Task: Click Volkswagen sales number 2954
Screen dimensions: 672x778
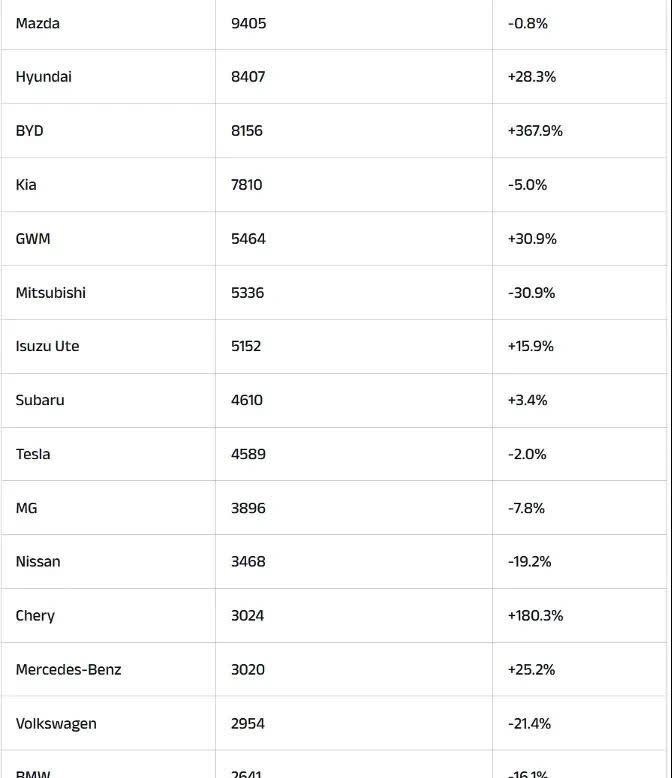Action: pyautogui.click(x=248, y=724)
